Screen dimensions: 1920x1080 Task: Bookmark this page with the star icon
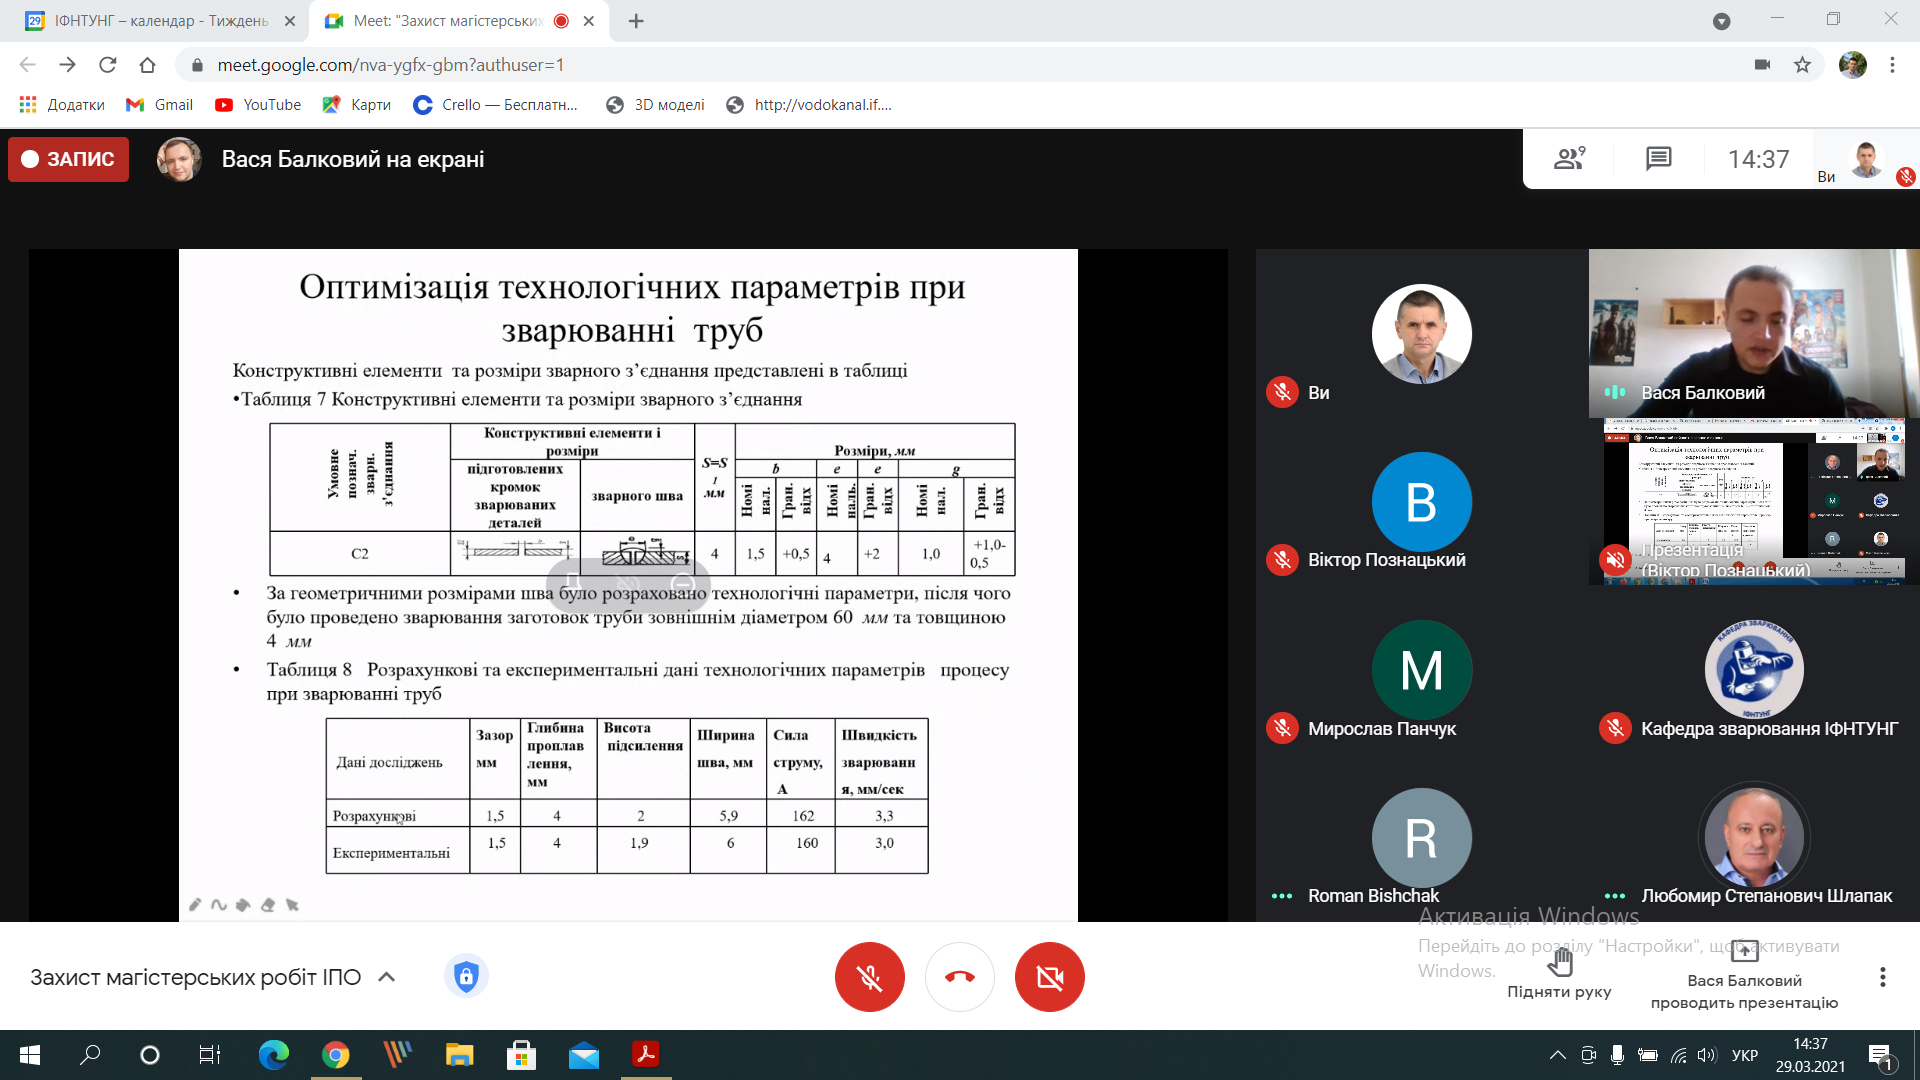point(1802,65)
